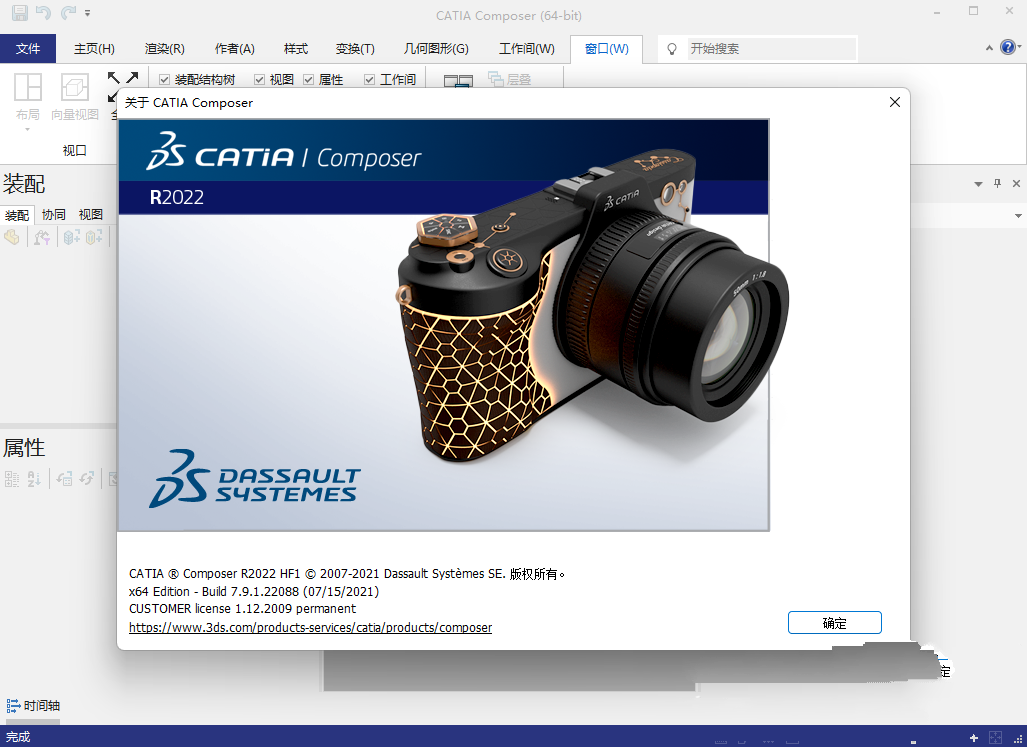Screen dimensions: 1027x747
Task: Select the 窗口(W) ribbon tab
Action: pyautogui.click(x=607, y=48)
